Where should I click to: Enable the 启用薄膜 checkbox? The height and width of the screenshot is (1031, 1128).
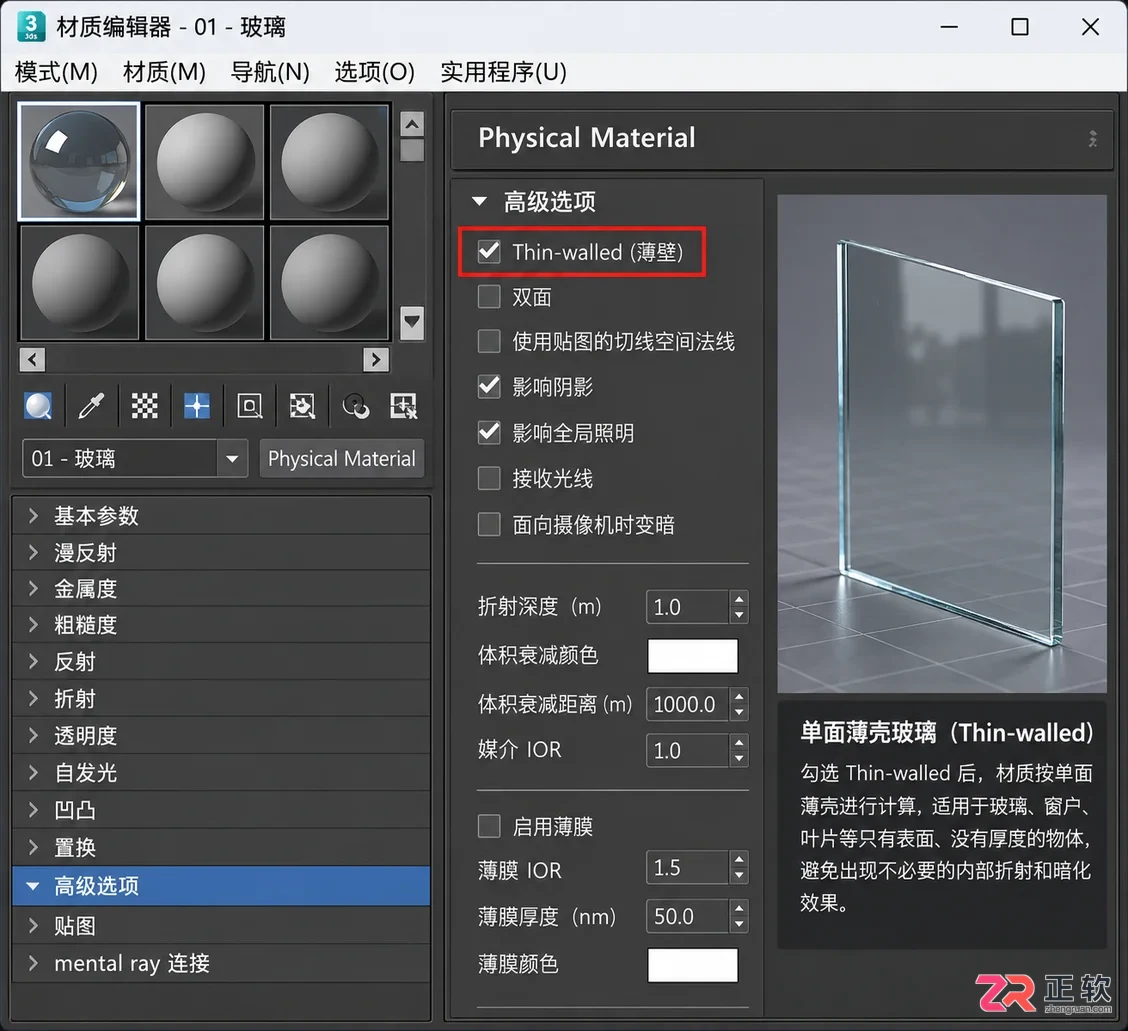pyautogui.click(x=489, y=826)
